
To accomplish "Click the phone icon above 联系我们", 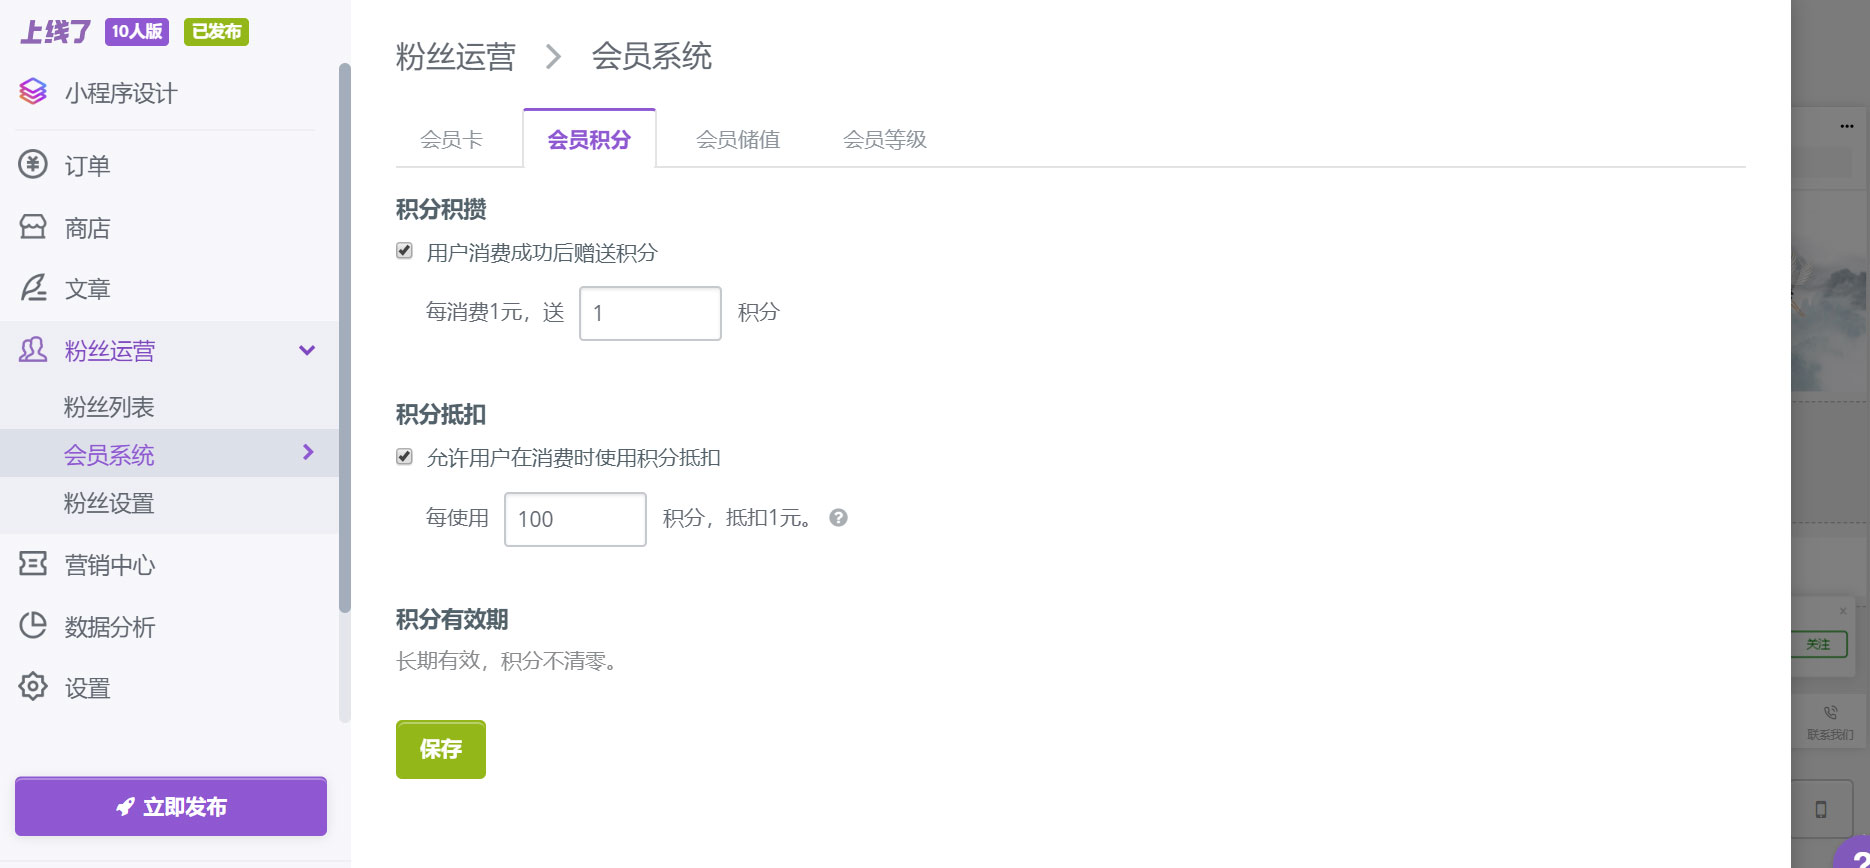I will click(1830, 713).
